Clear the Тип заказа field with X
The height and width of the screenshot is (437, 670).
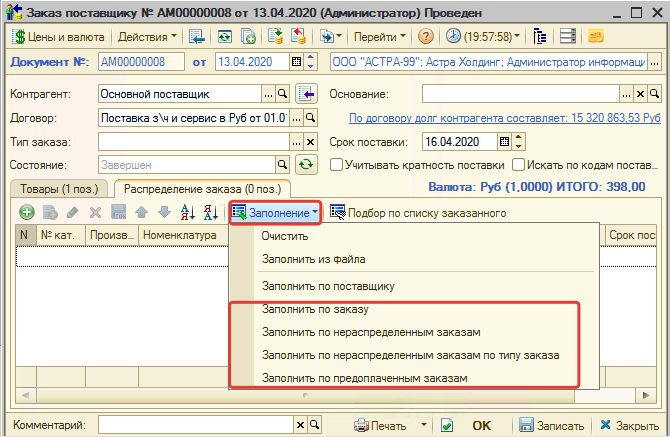point(311,142)
